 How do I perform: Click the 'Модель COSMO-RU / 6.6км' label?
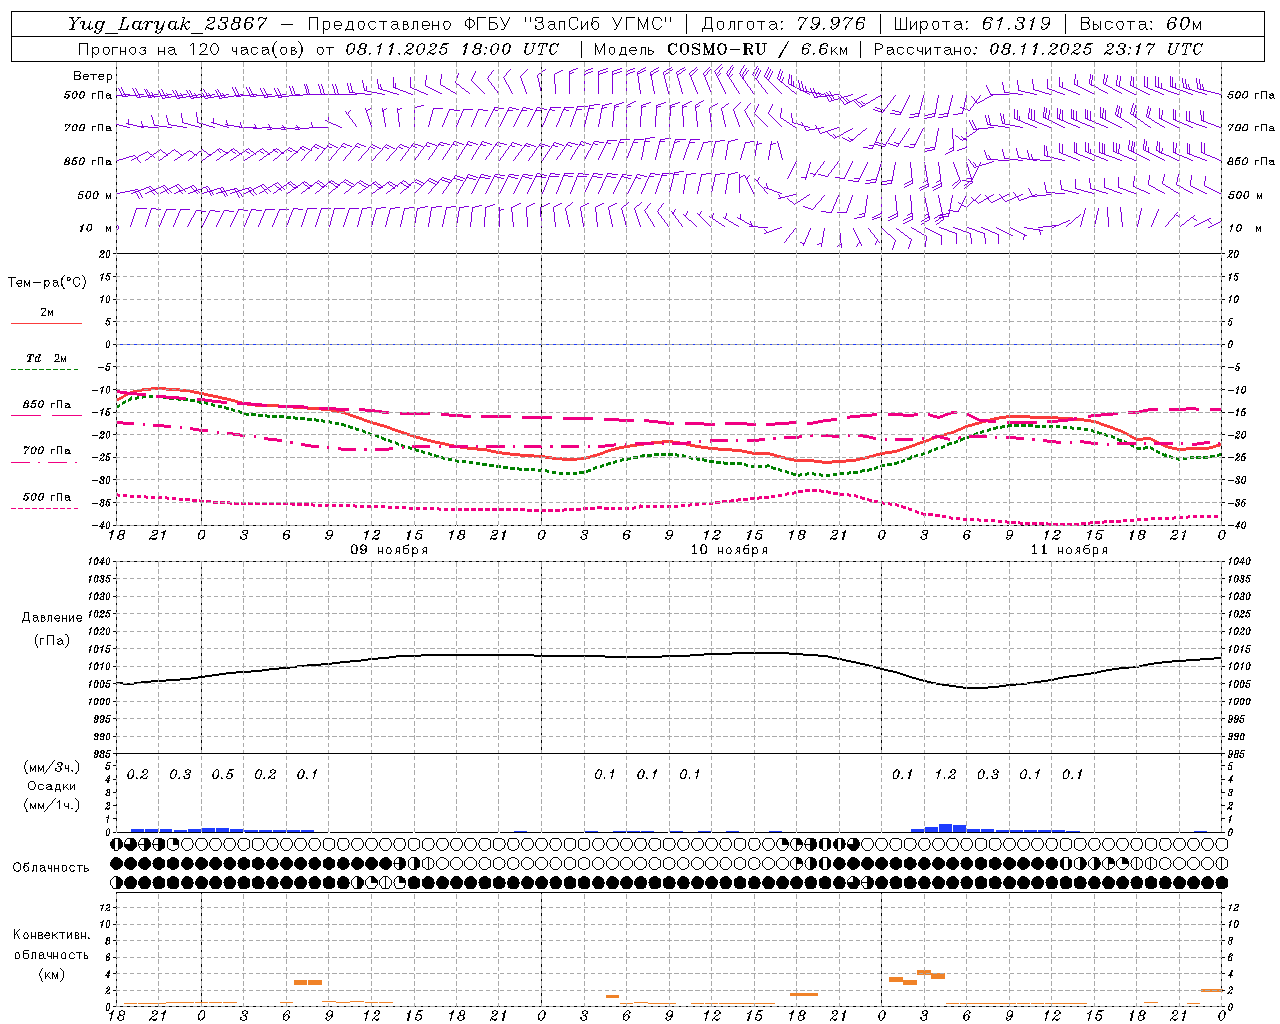(x=721, y=49)
